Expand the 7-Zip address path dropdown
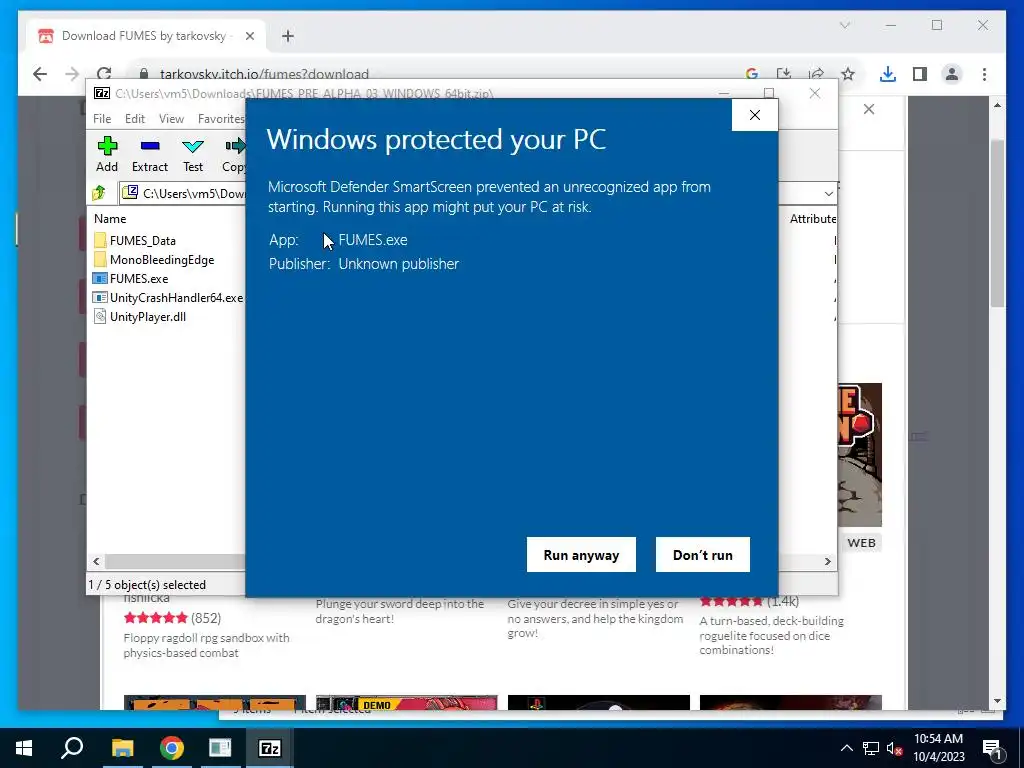 (829, 193)
